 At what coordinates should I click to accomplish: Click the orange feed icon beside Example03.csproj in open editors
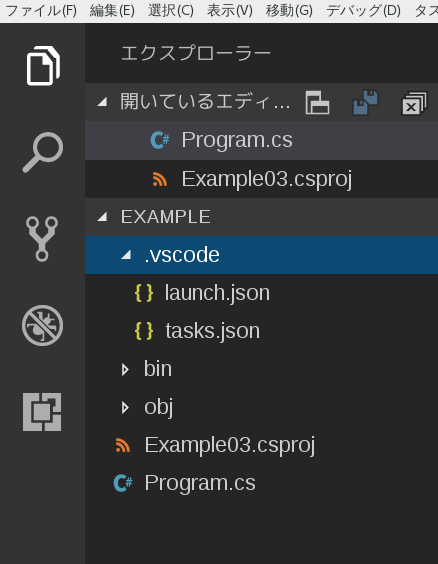(x=160, y=179)
